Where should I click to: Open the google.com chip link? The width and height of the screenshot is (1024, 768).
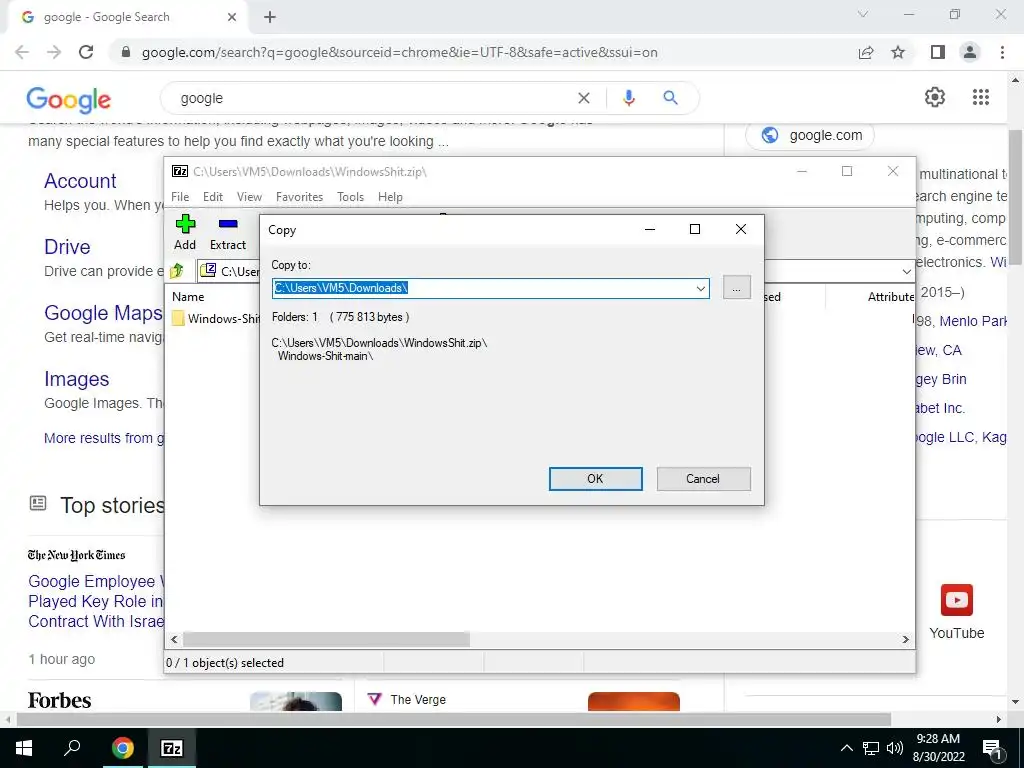[810, 135]
